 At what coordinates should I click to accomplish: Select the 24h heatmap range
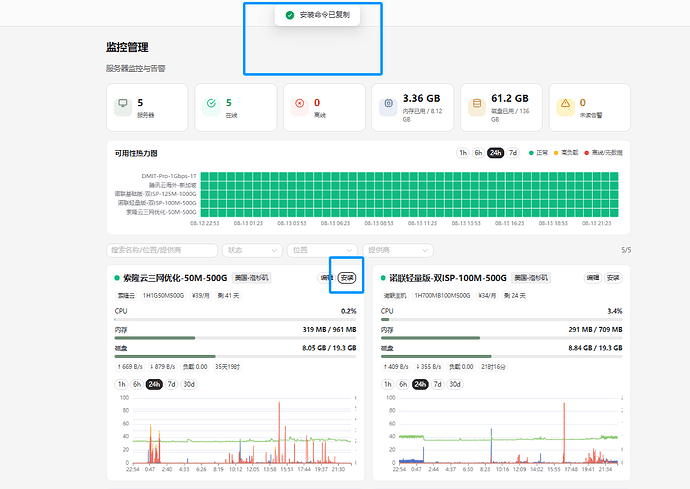click(495, 153)
